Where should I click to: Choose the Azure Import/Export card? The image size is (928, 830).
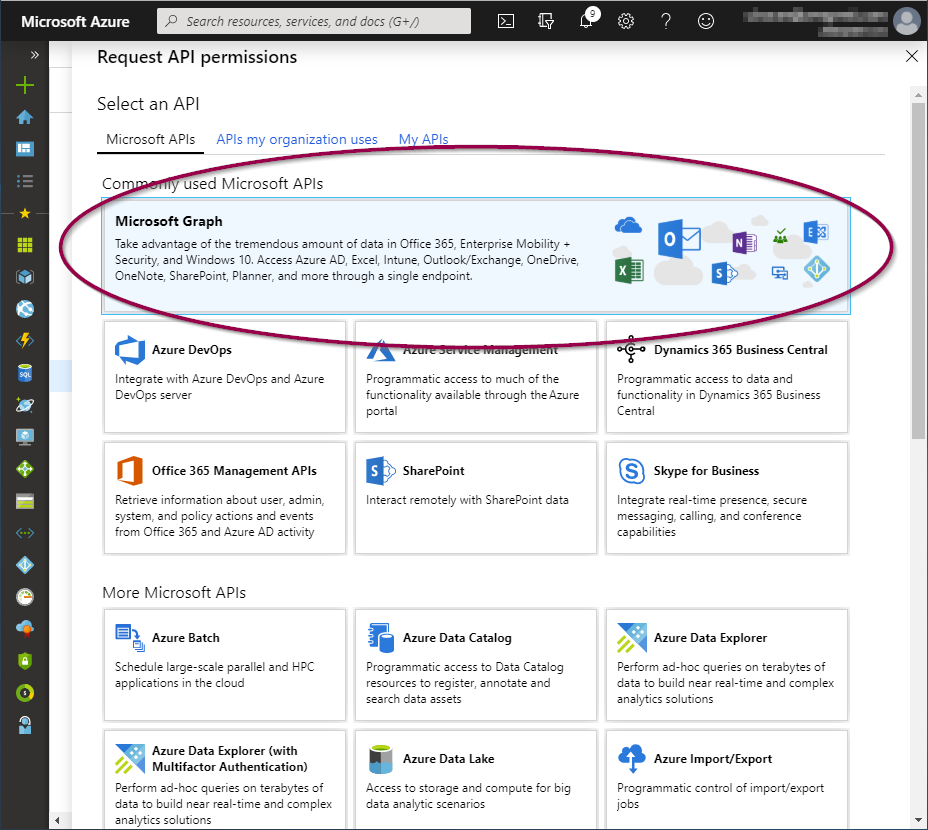(727, 780)
